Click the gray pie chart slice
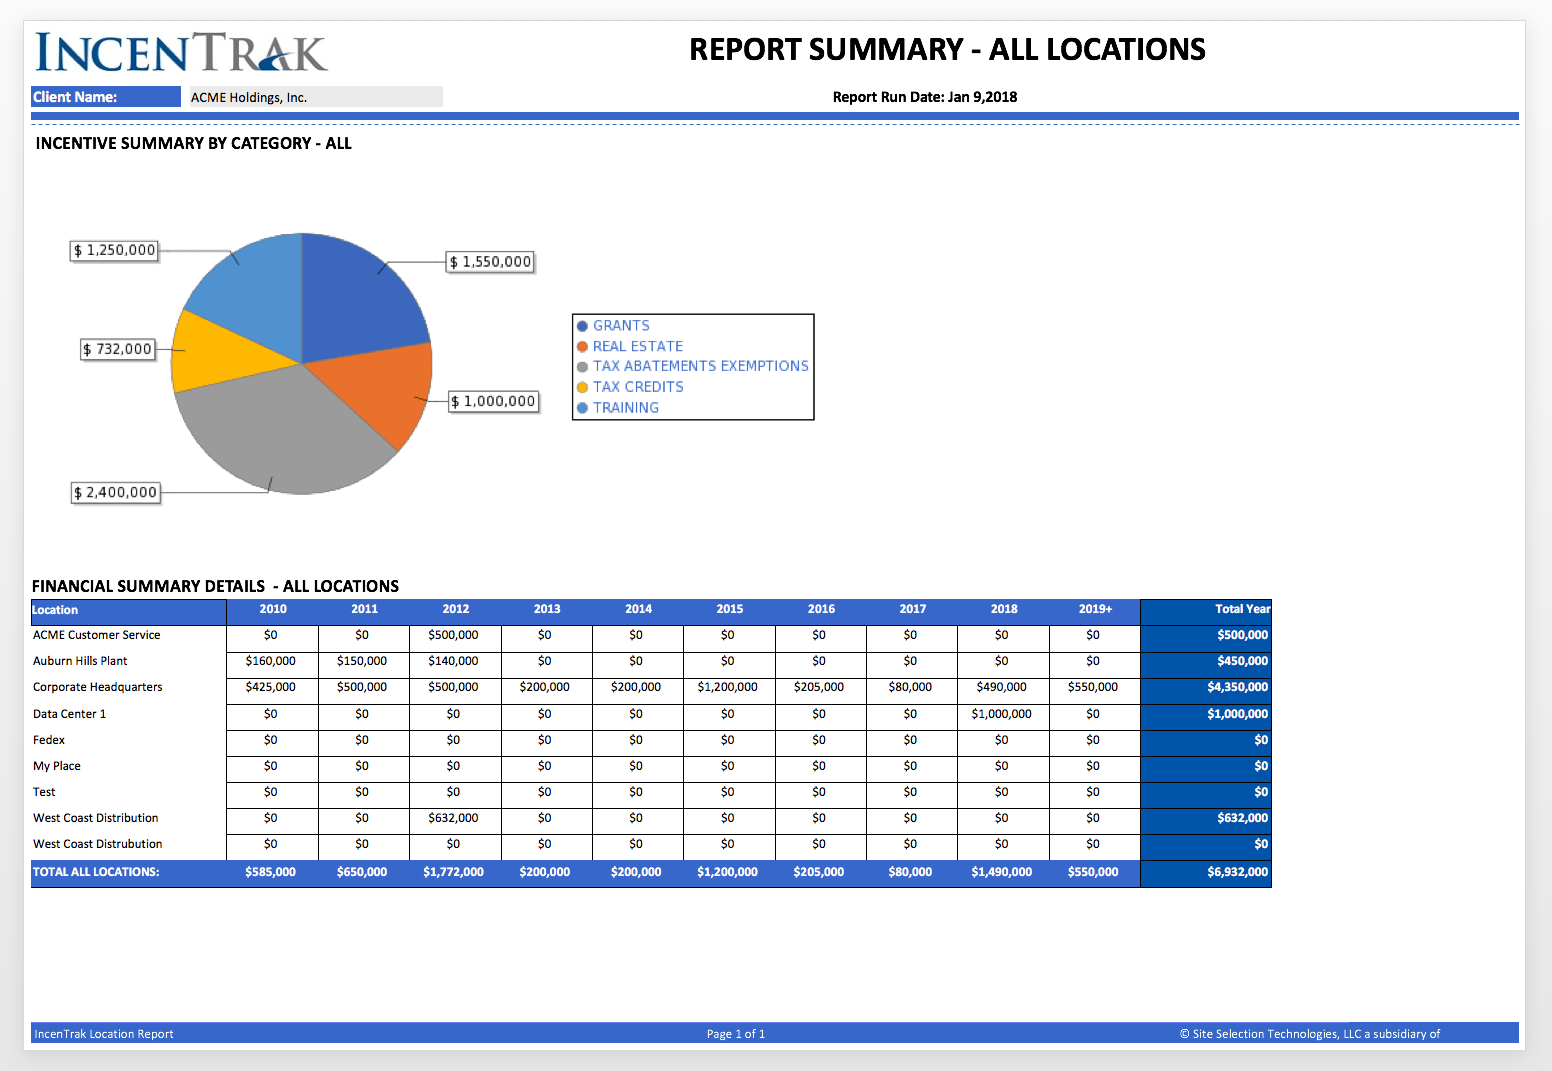Screen dimensions: 1552x1071 click(x=280, y=430)
